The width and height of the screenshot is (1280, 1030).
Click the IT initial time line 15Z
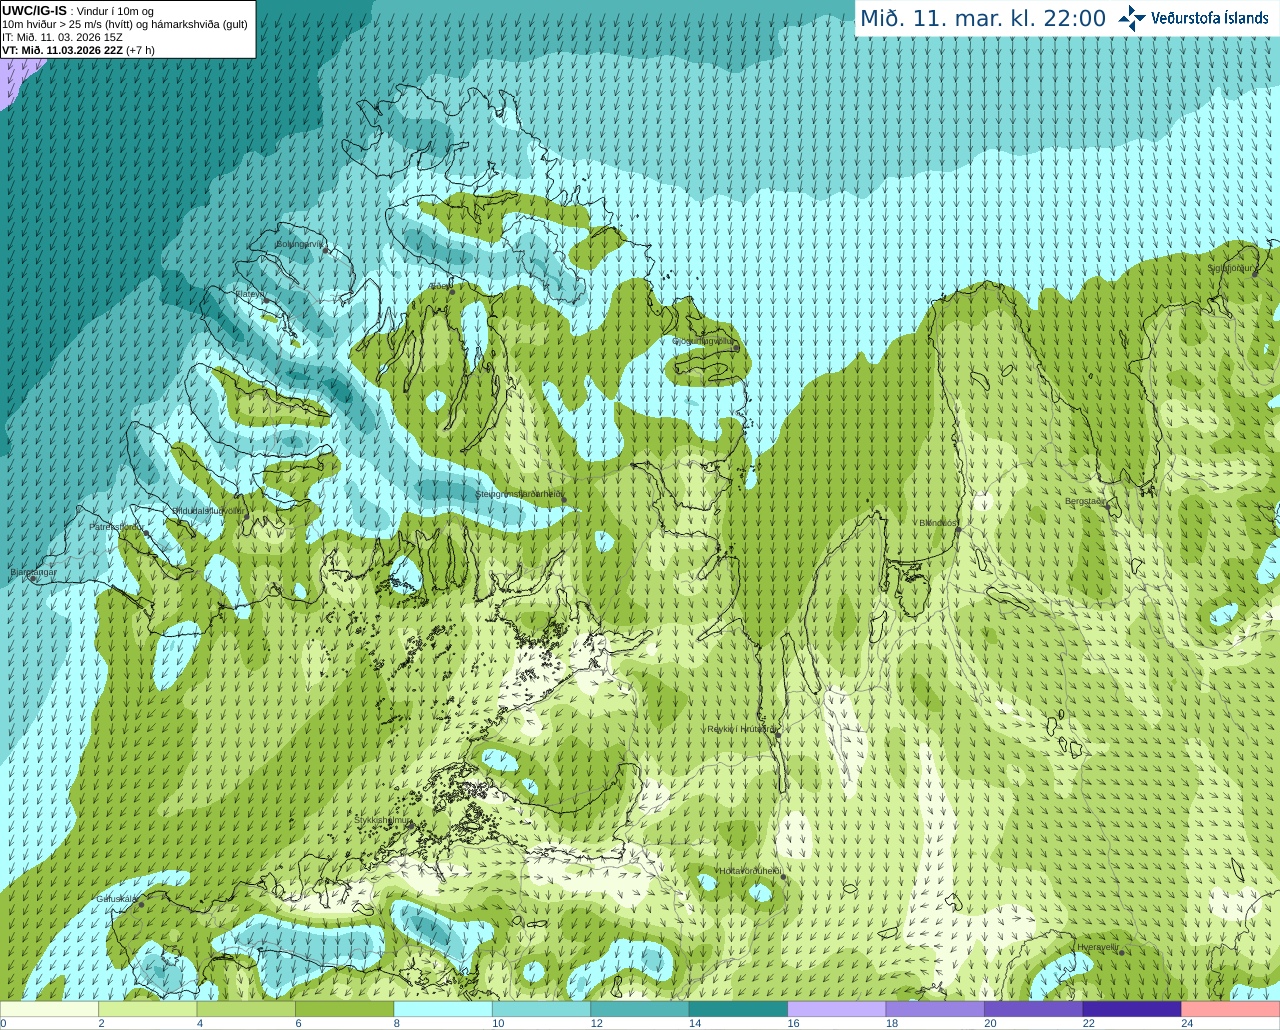(x=62, y=37)
